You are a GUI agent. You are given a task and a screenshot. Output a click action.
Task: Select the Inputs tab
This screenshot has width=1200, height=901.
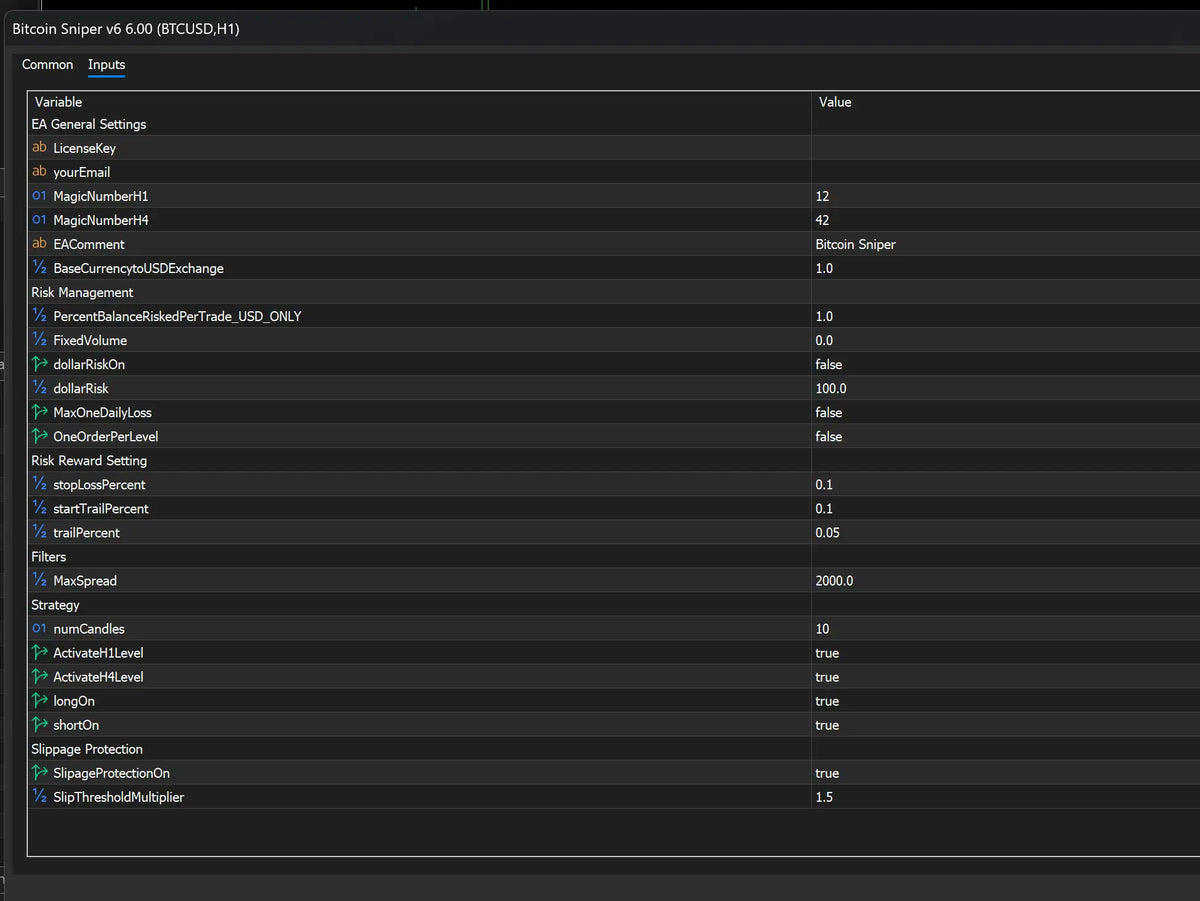(106, 65)
